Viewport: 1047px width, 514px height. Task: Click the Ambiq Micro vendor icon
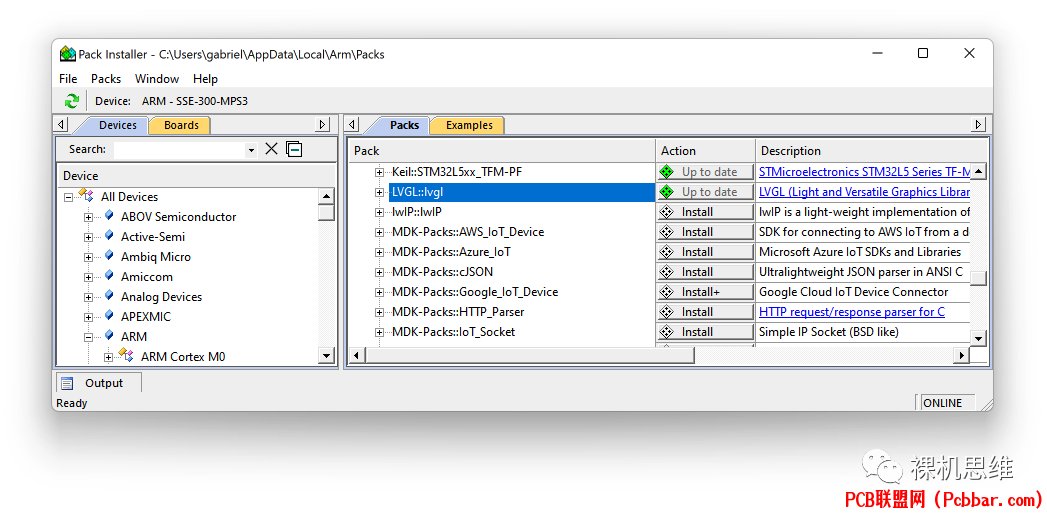[110, 256]
